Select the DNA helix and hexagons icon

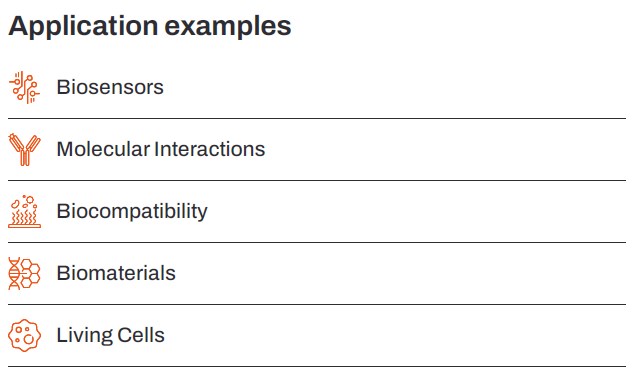click(x=24, y=273)
